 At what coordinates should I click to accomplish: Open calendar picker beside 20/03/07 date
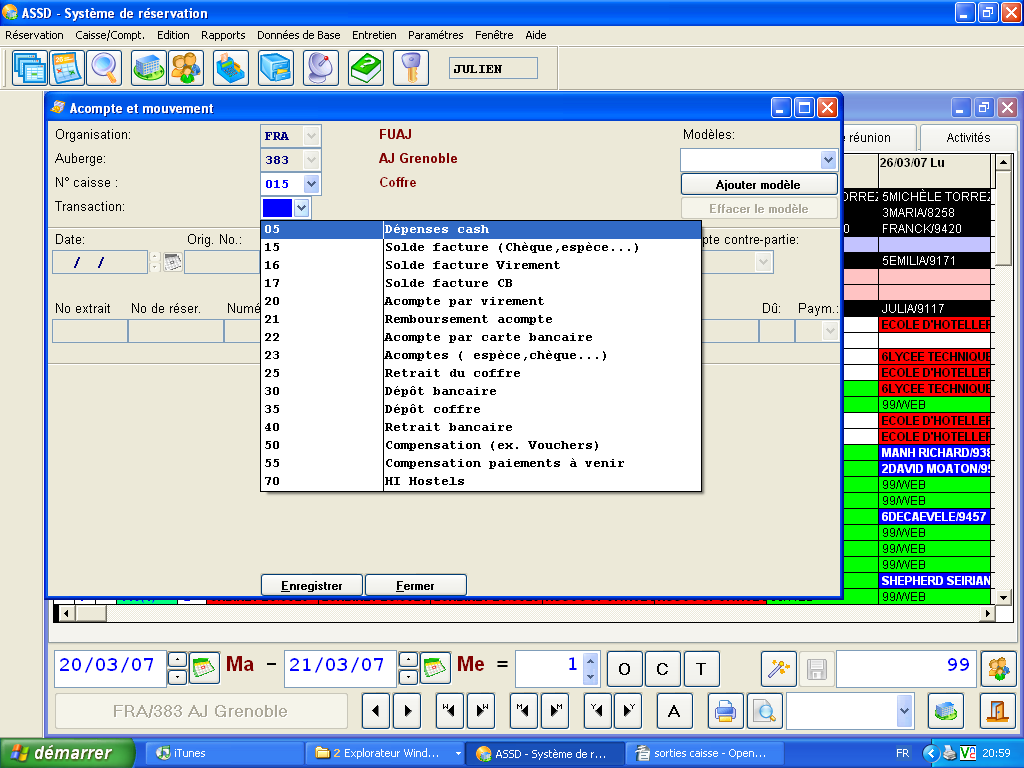click(204, 667)
